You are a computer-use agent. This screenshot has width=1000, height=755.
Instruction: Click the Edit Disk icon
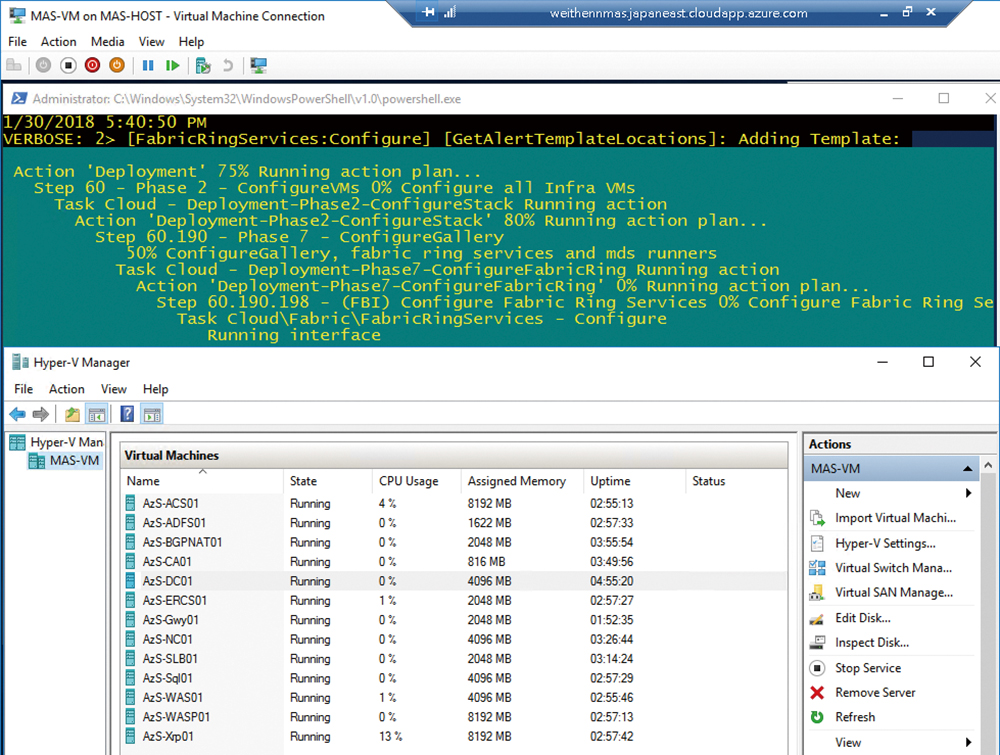click(817, 618)
